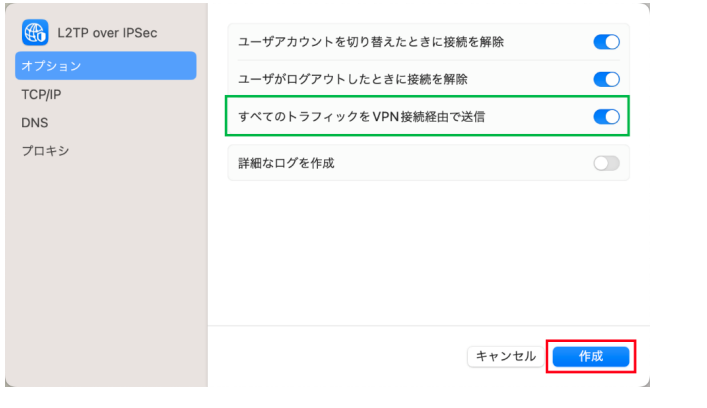
Task: Click the green highlighted VPN traffic row
Action: (427, 116)
